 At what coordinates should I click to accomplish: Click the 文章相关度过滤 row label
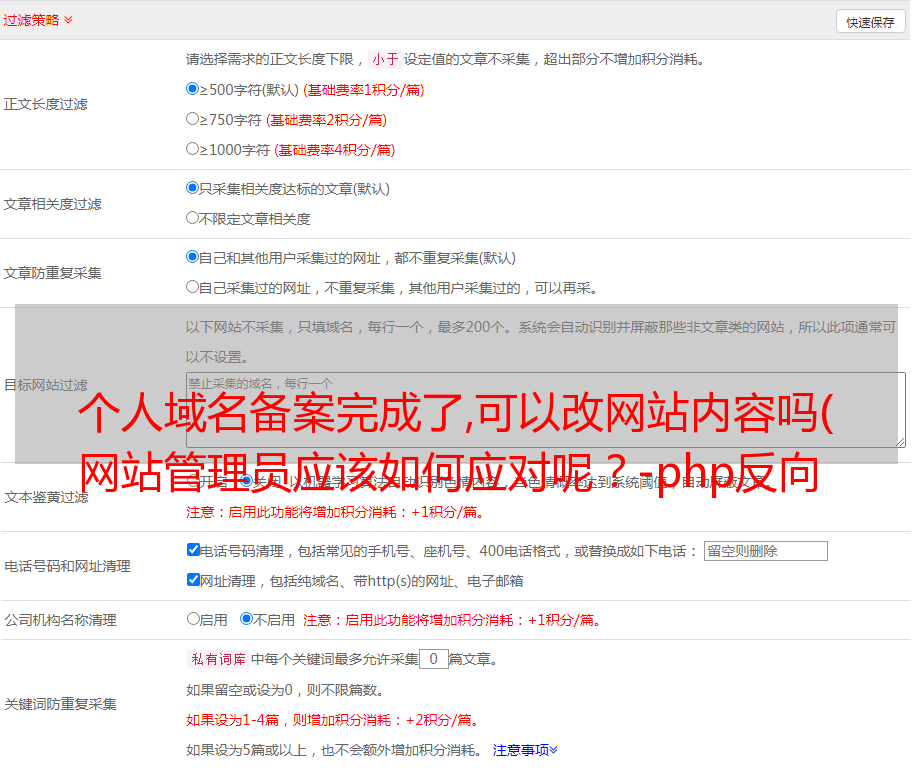click(52, 204)
